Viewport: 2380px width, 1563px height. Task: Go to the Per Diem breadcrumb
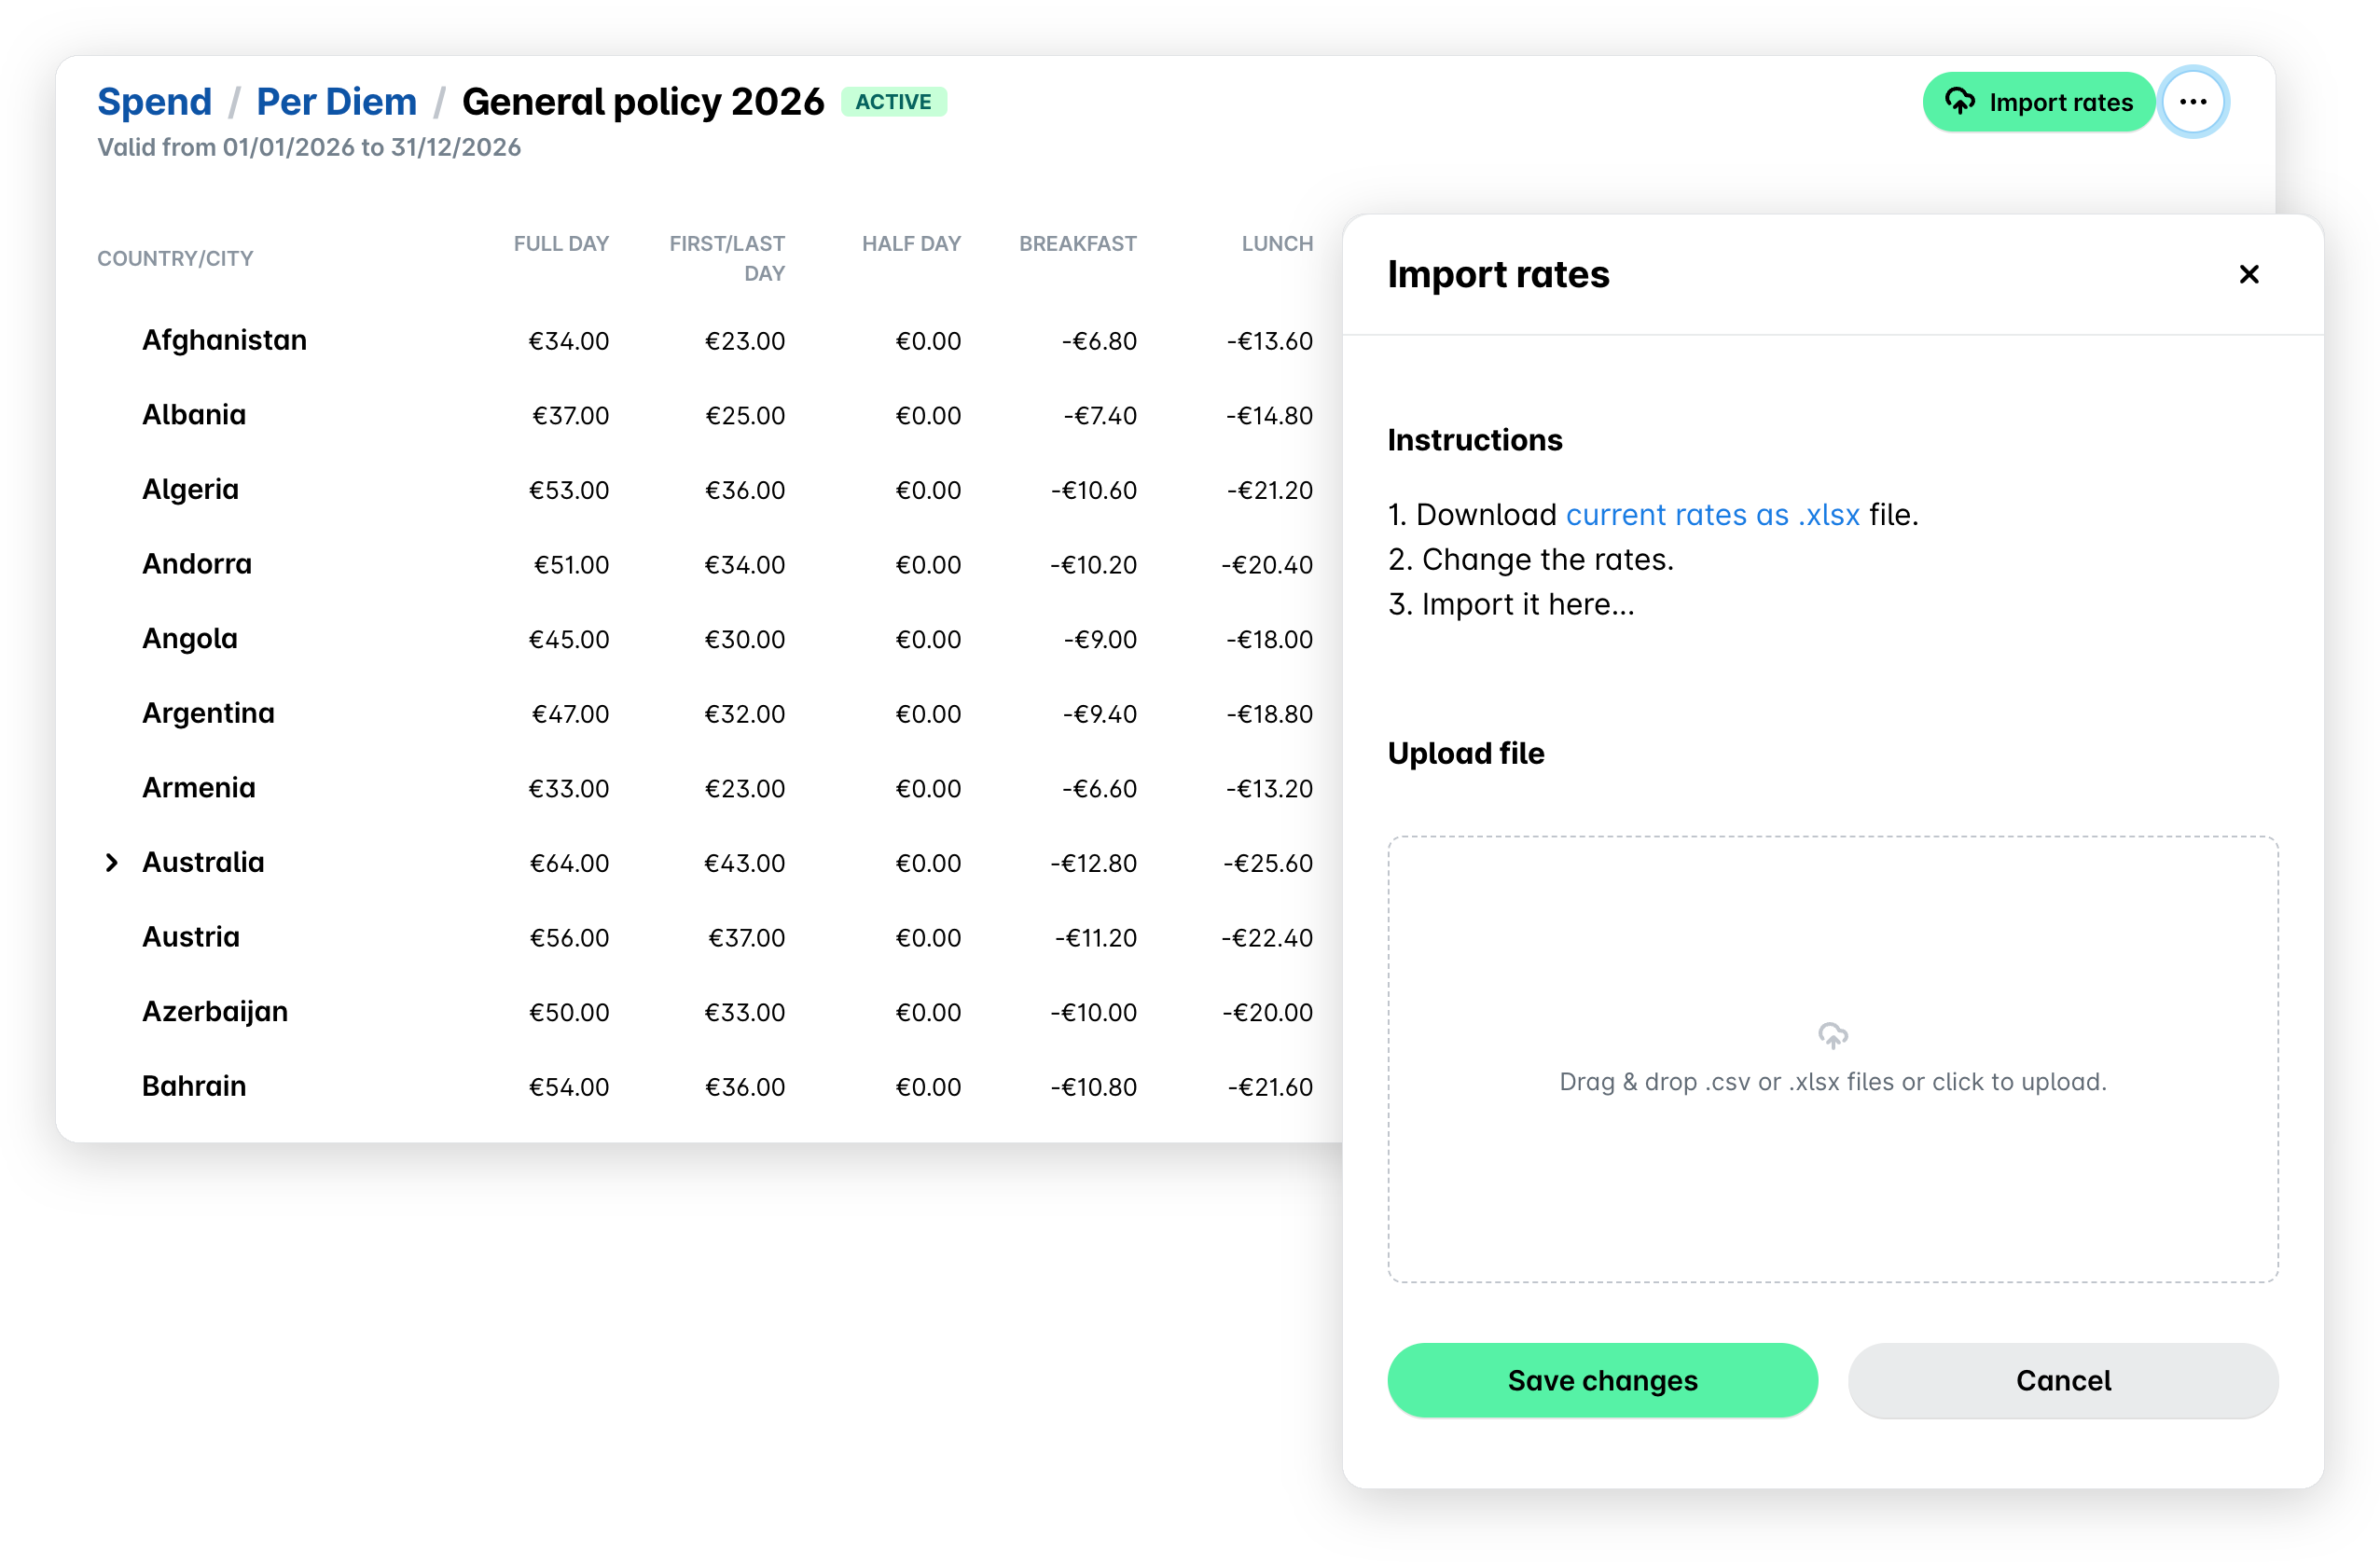[x=336, y=102]
